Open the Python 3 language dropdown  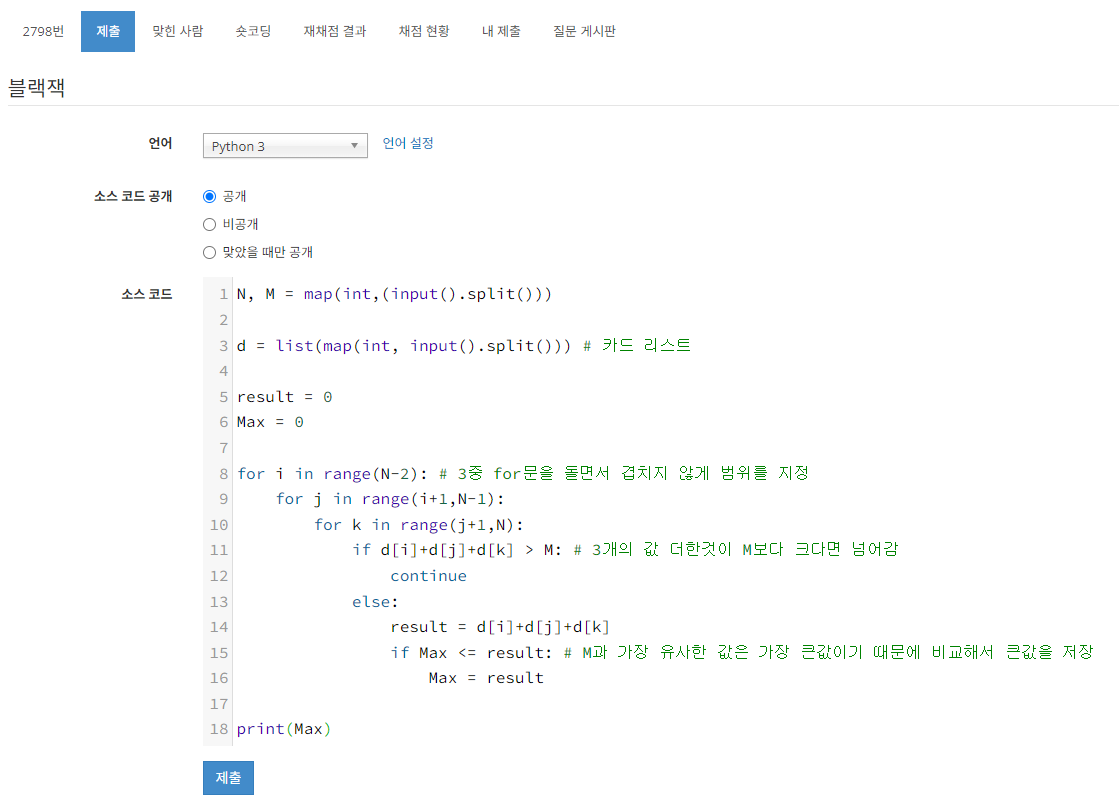[285, 146]
